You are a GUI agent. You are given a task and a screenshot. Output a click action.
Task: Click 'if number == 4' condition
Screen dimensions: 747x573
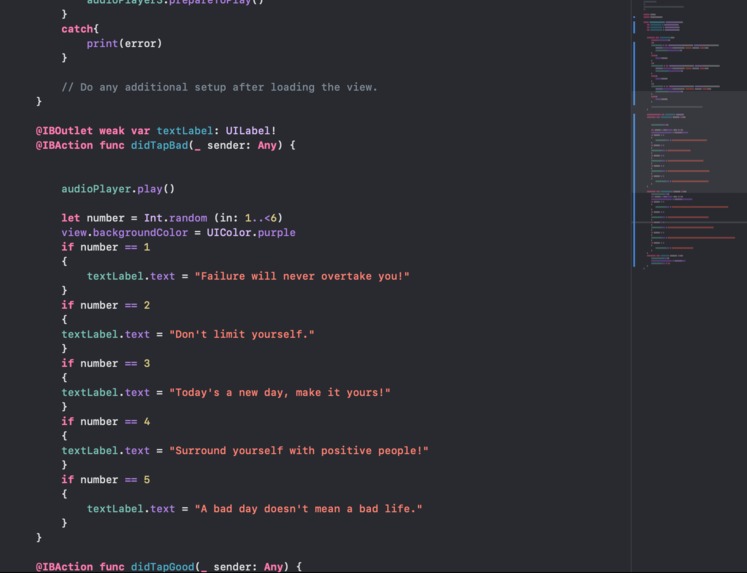click(x=105, y=422)
